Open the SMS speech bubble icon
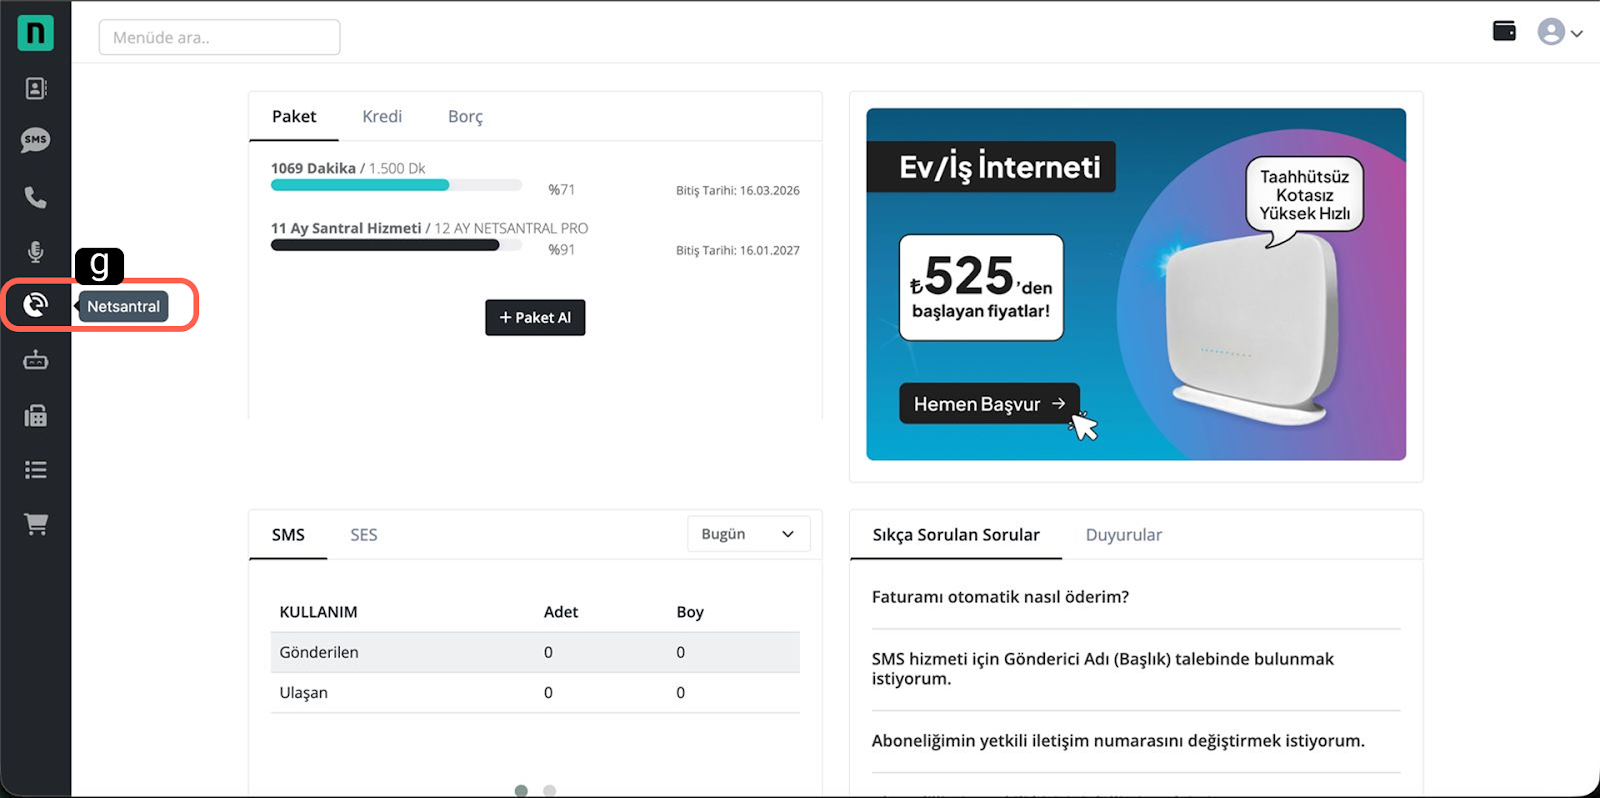 click(x=36, y=140)
